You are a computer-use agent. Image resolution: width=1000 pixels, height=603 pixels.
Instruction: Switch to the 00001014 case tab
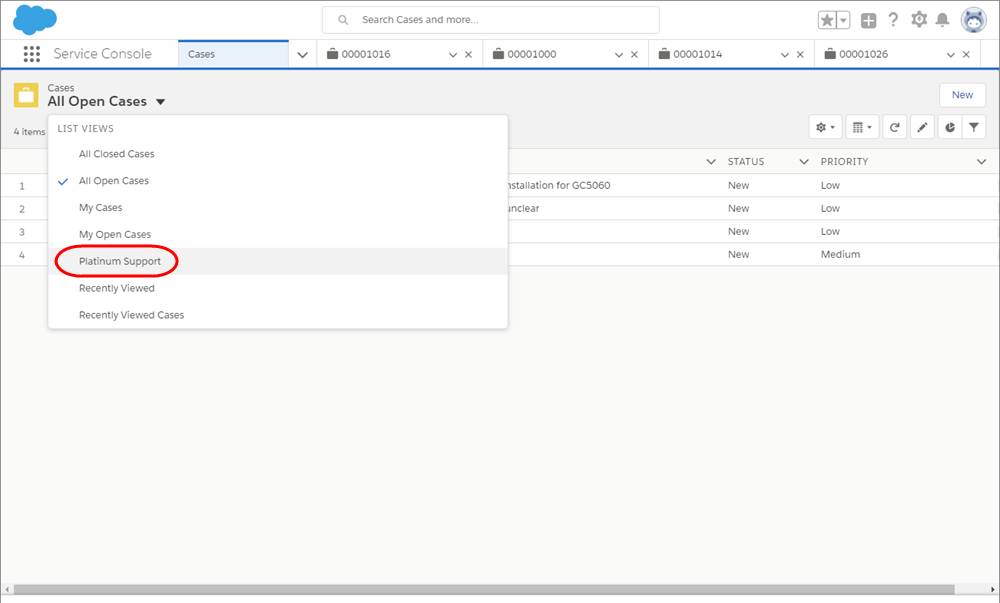698,54
